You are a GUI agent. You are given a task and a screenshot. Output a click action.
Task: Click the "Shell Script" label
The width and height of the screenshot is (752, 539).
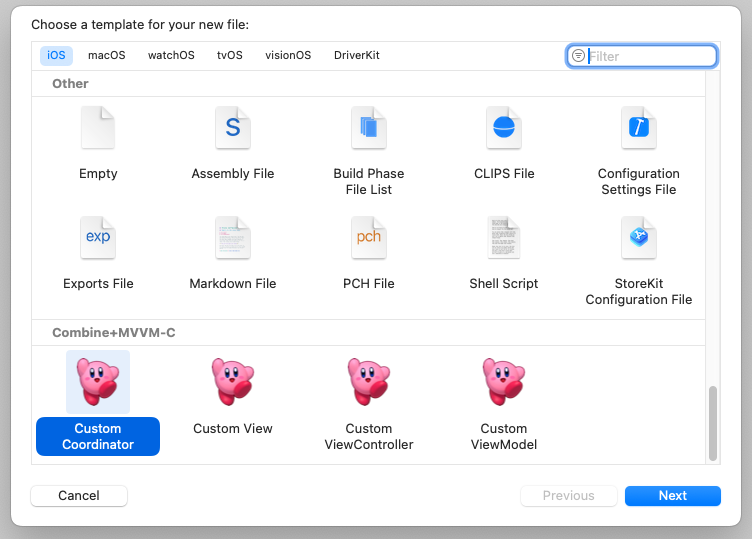pyautogui.click(x=504, y=283)
